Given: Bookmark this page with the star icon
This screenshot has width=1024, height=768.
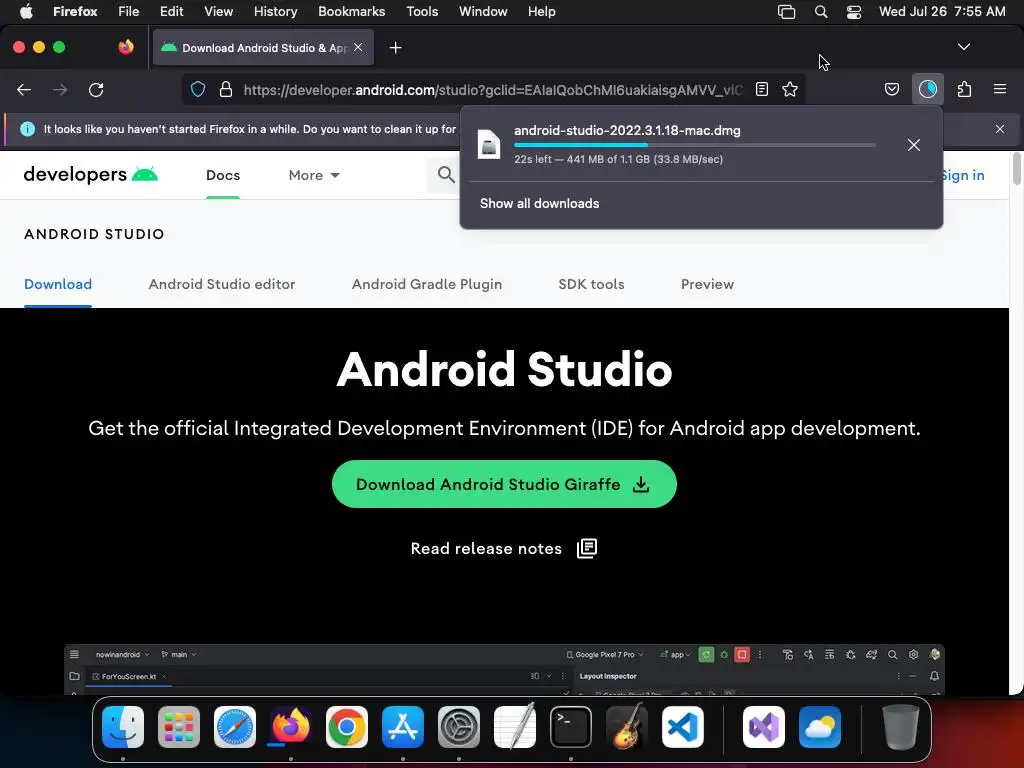Looking at the screenshot, I should point(790,89).
